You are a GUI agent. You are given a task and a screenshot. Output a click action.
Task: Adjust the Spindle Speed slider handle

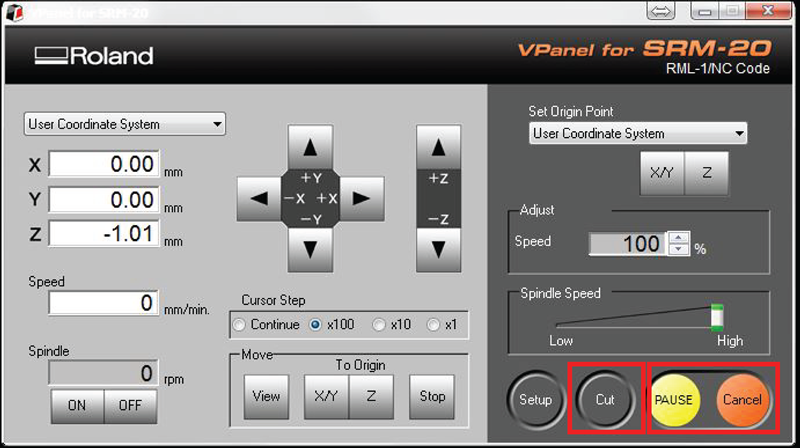(717, 317)
